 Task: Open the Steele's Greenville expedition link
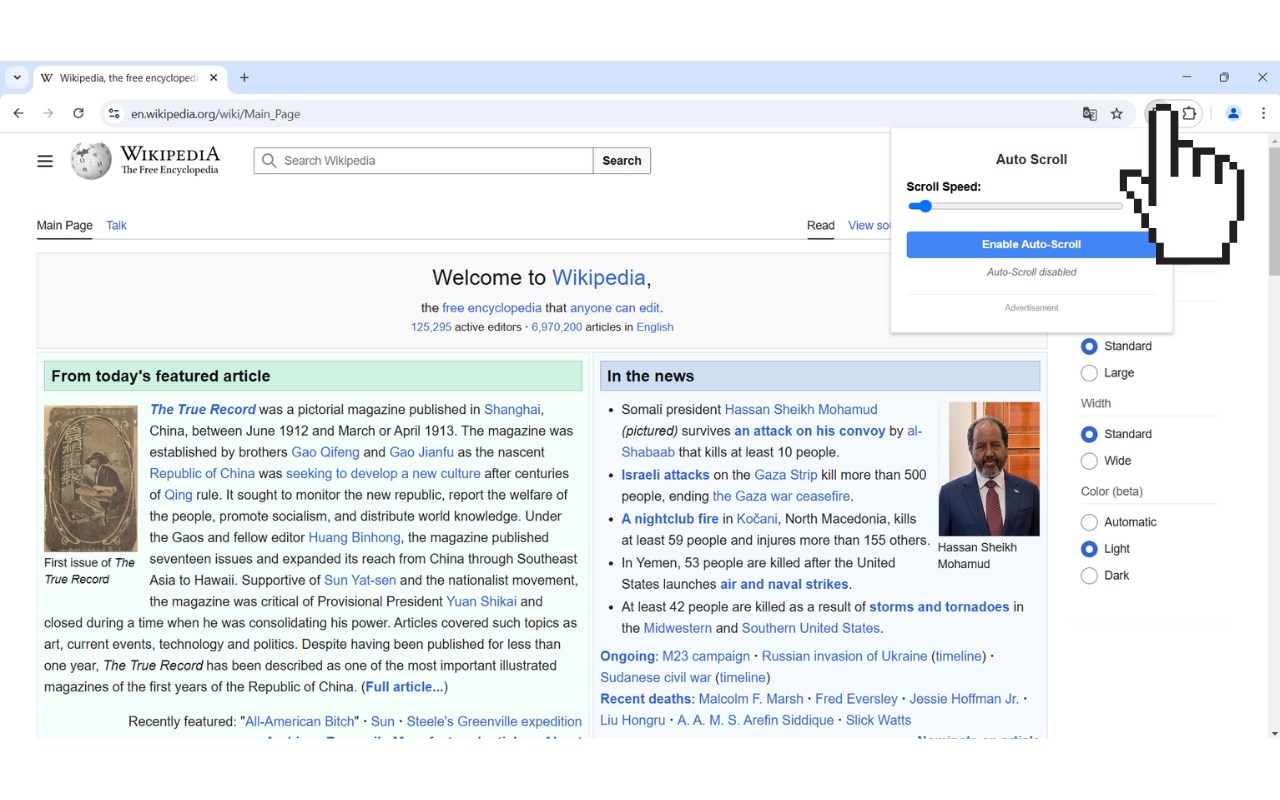494,721
